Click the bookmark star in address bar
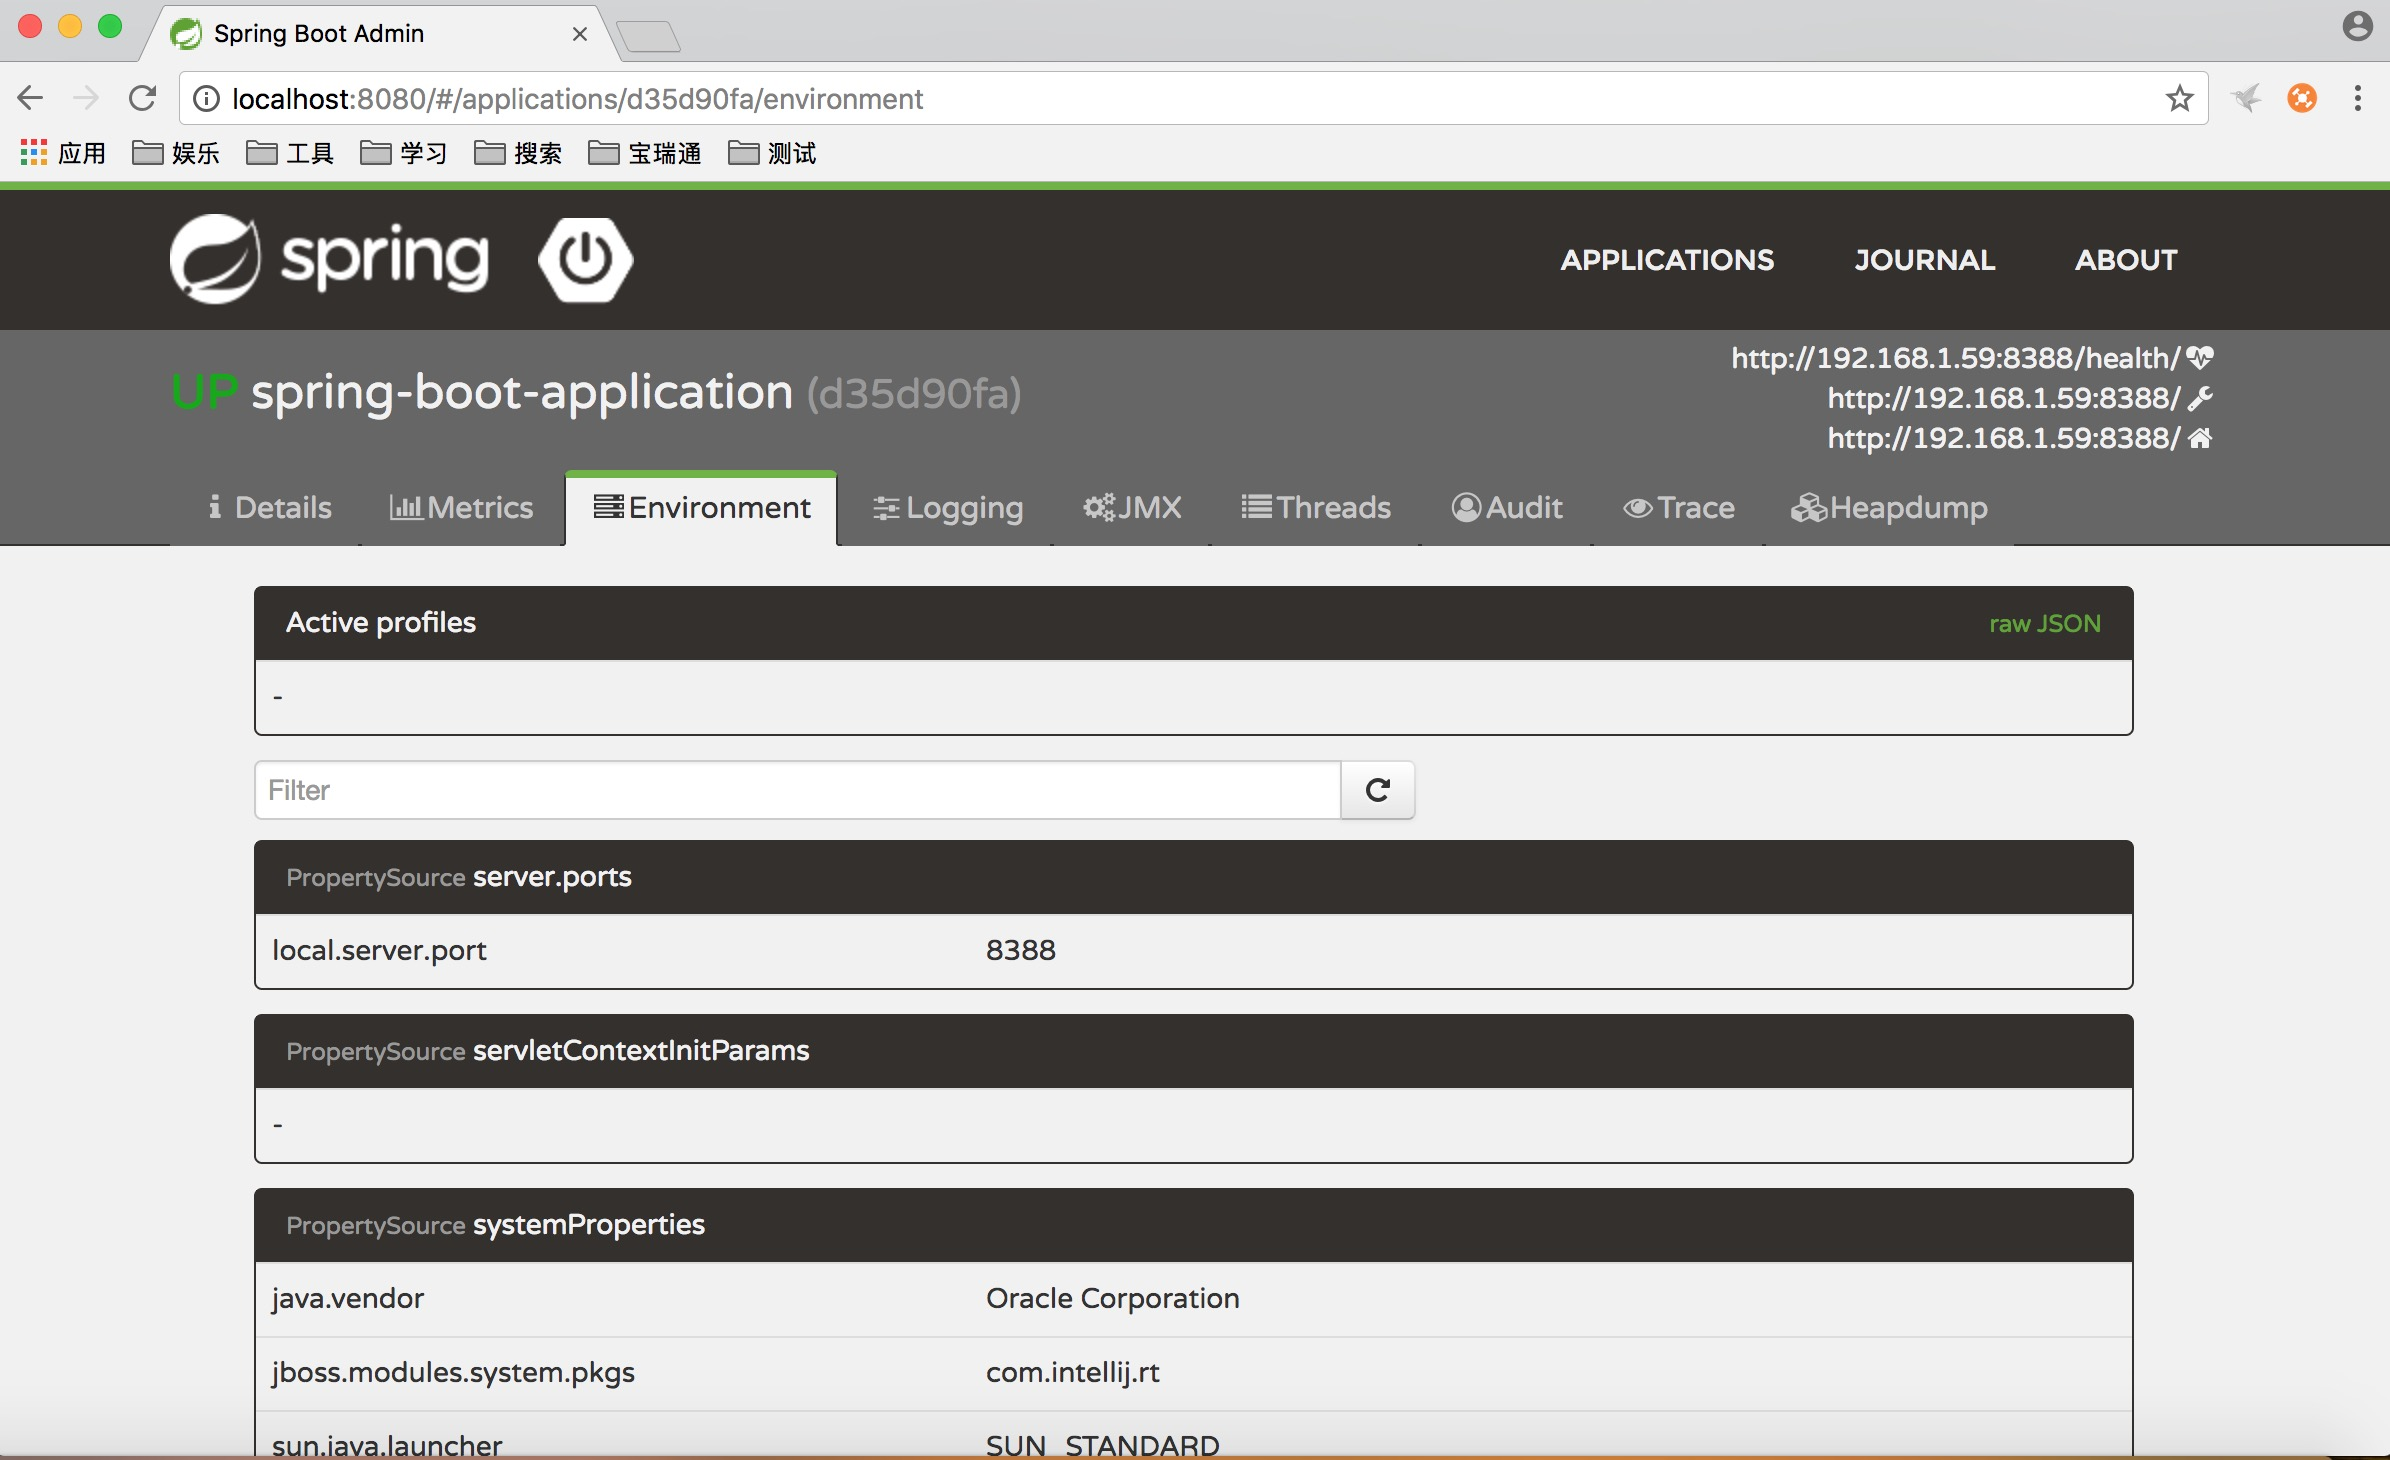Viewport: 2390px width, 1460px height. pos(2179,98)
